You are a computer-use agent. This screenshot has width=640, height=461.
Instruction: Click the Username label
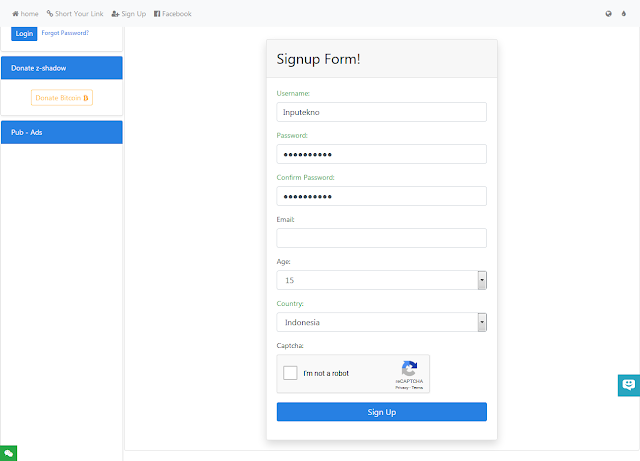pos(293,93)
